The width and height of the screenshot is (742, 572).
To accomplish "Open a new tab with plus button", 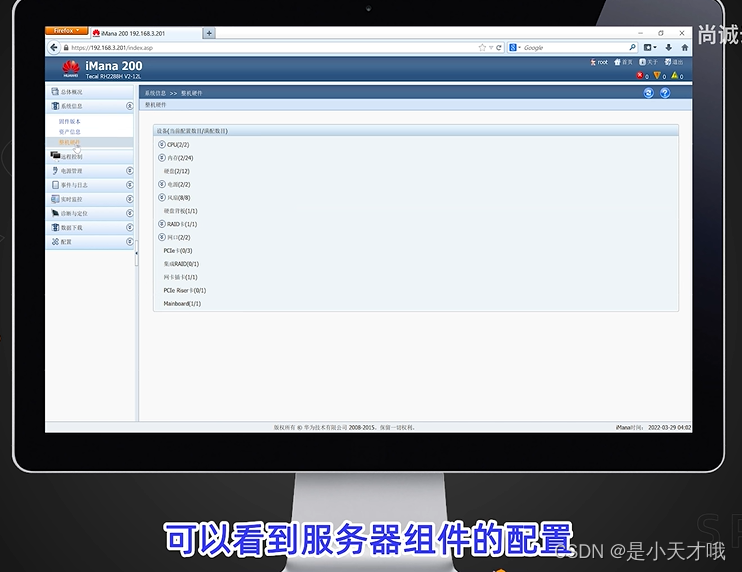I will click(209, 33).
